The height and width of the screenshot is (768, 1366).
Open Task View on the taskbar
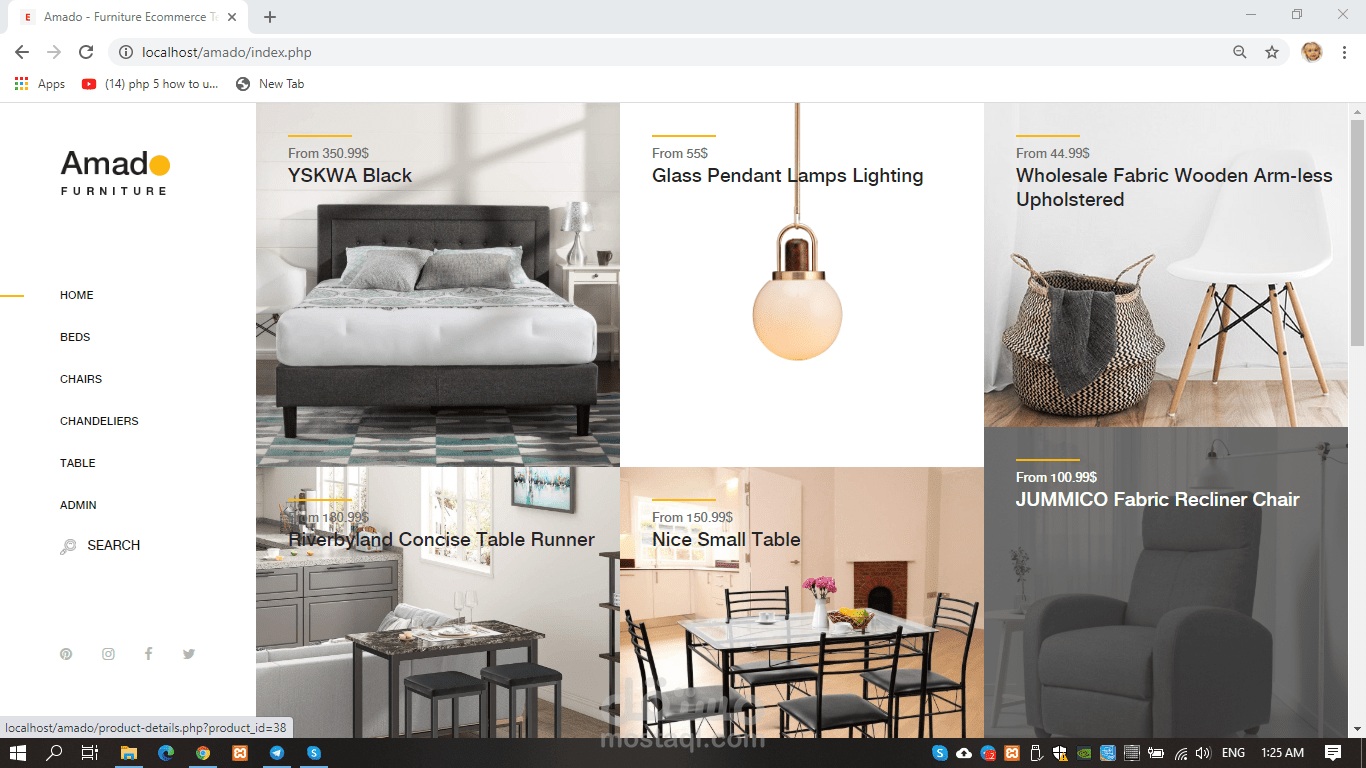point(90,753)
